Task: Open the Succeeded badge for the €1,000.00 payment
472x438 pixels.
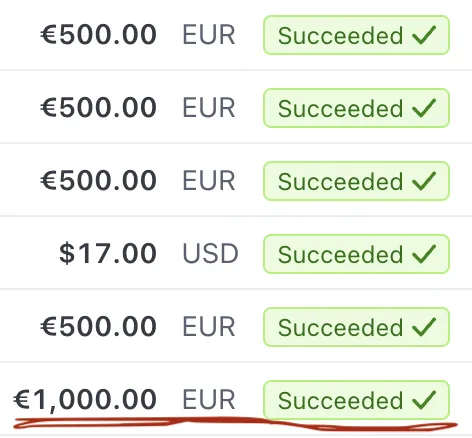Action: (x=356, y=400)
